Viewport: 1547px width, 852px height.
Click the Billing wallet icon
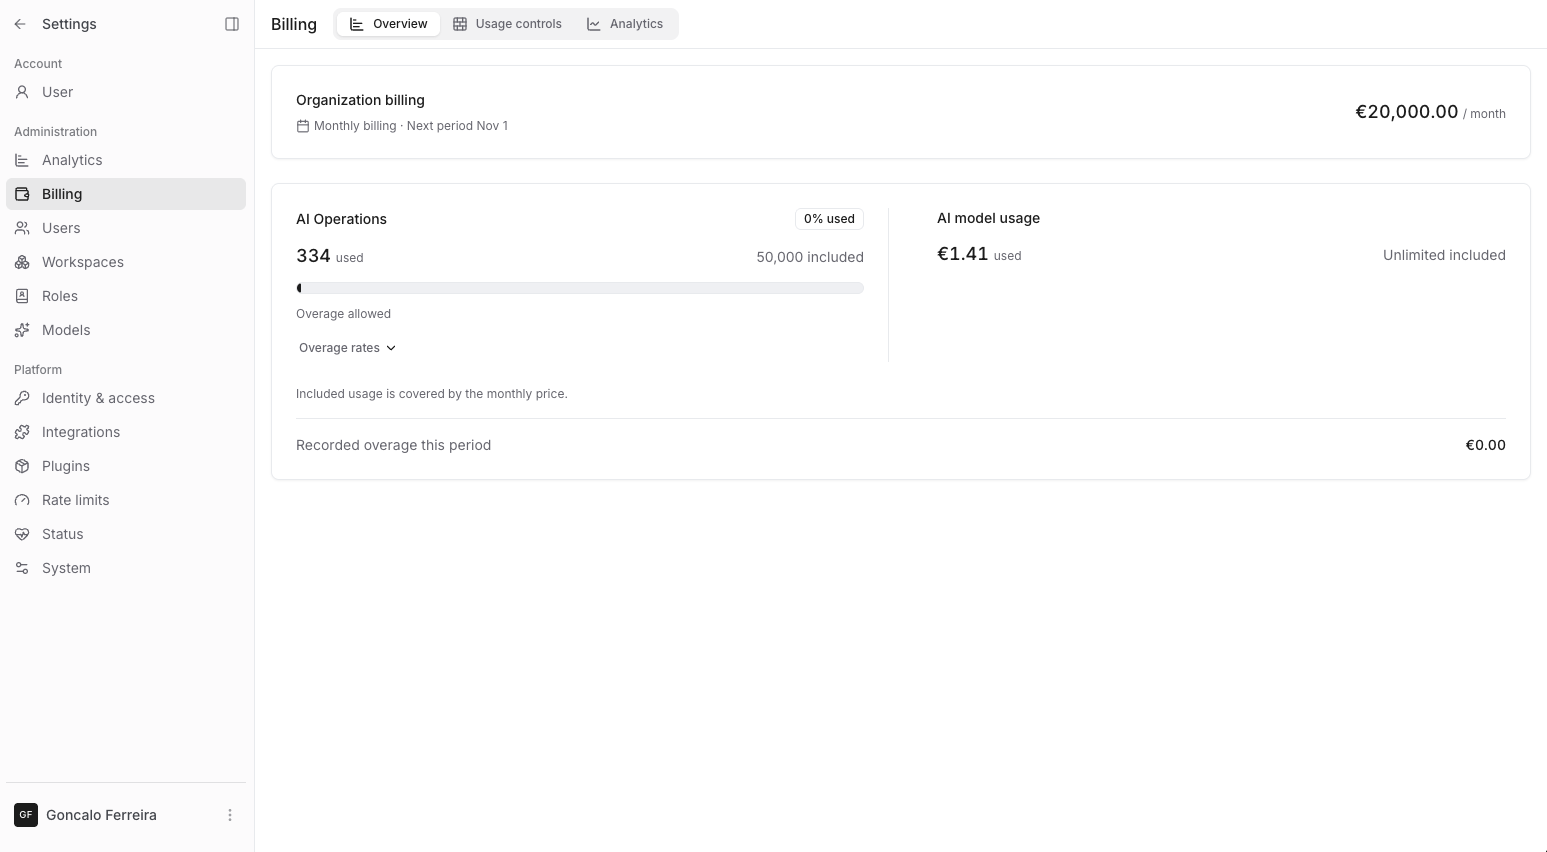click(x=22, y=194)
